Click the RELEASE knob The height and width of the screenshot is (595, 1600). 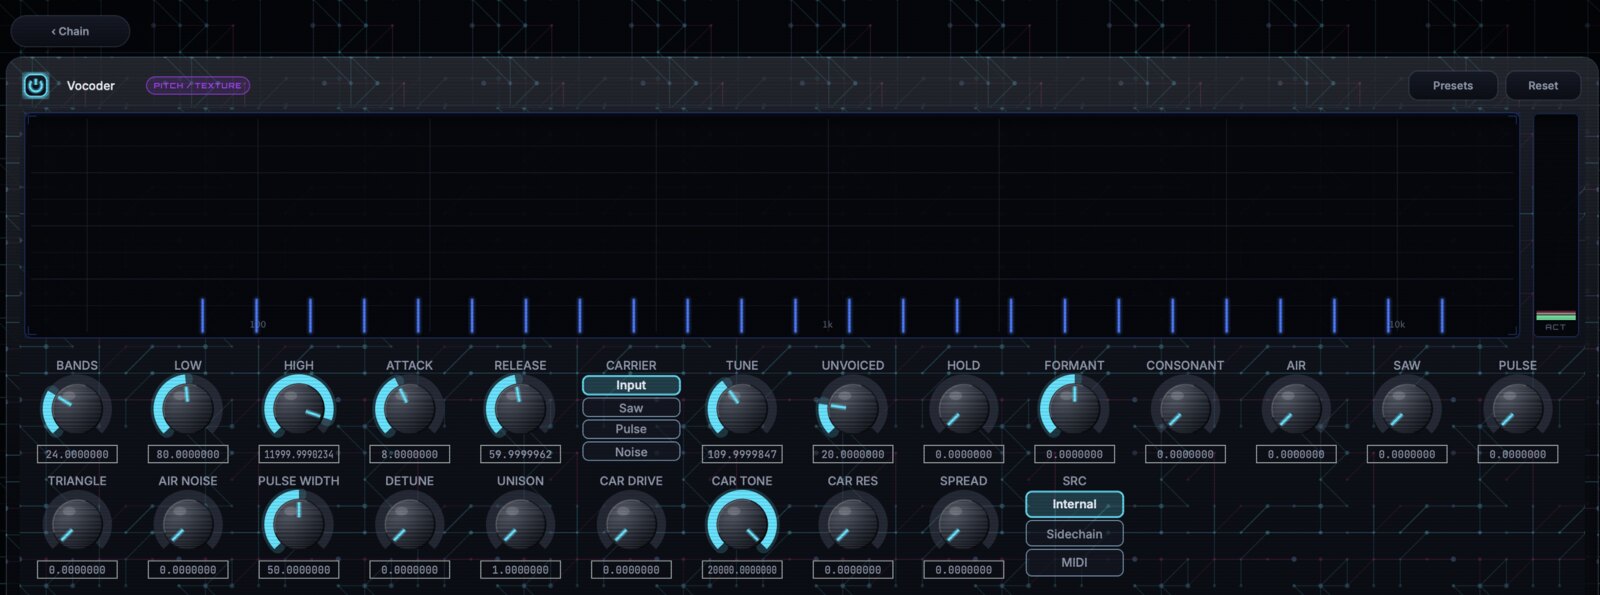520,409
